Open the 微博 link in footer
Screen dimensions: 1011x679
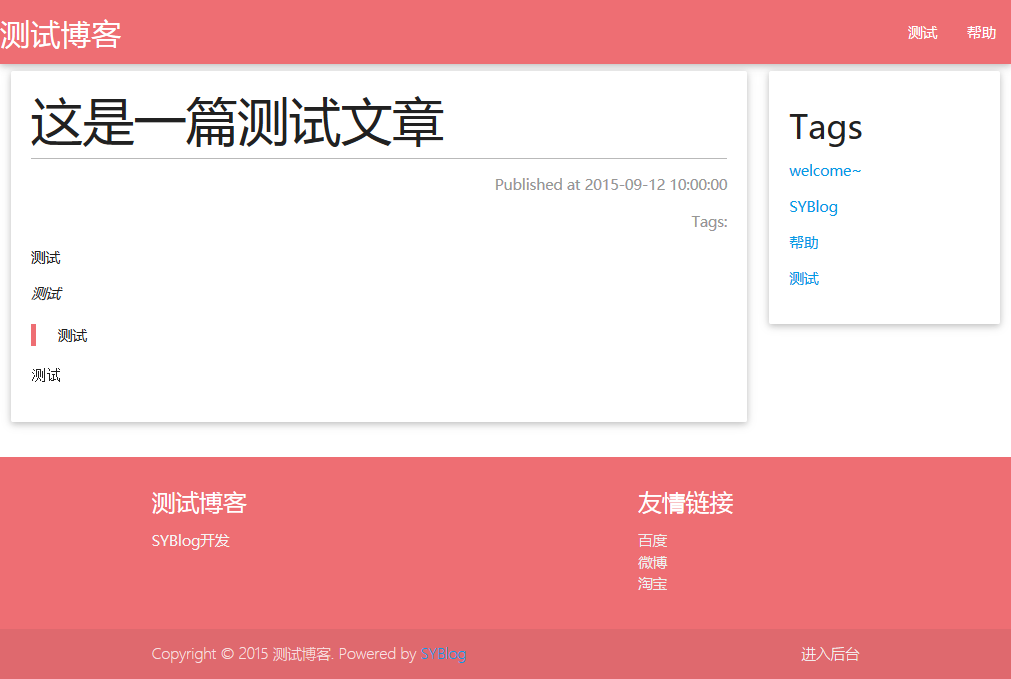point(652,562)
